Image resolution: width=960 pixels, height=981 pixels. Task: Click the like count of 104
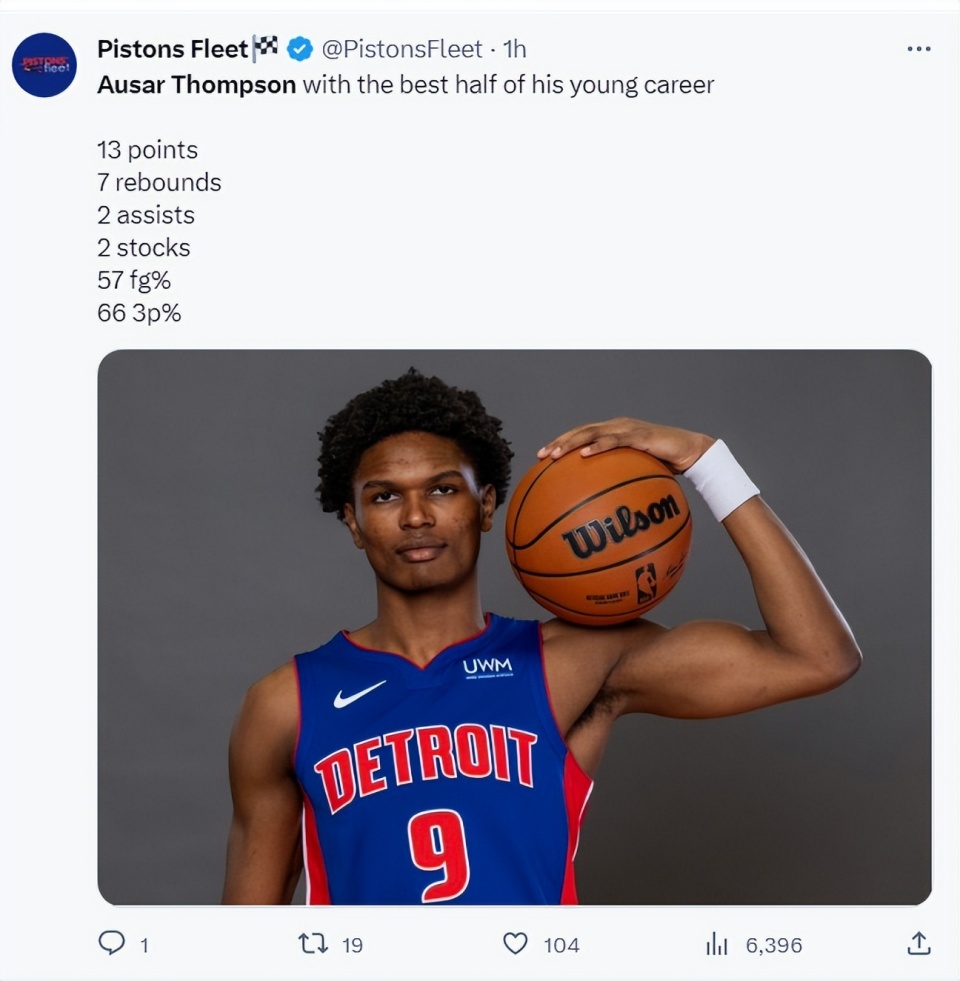561,944
